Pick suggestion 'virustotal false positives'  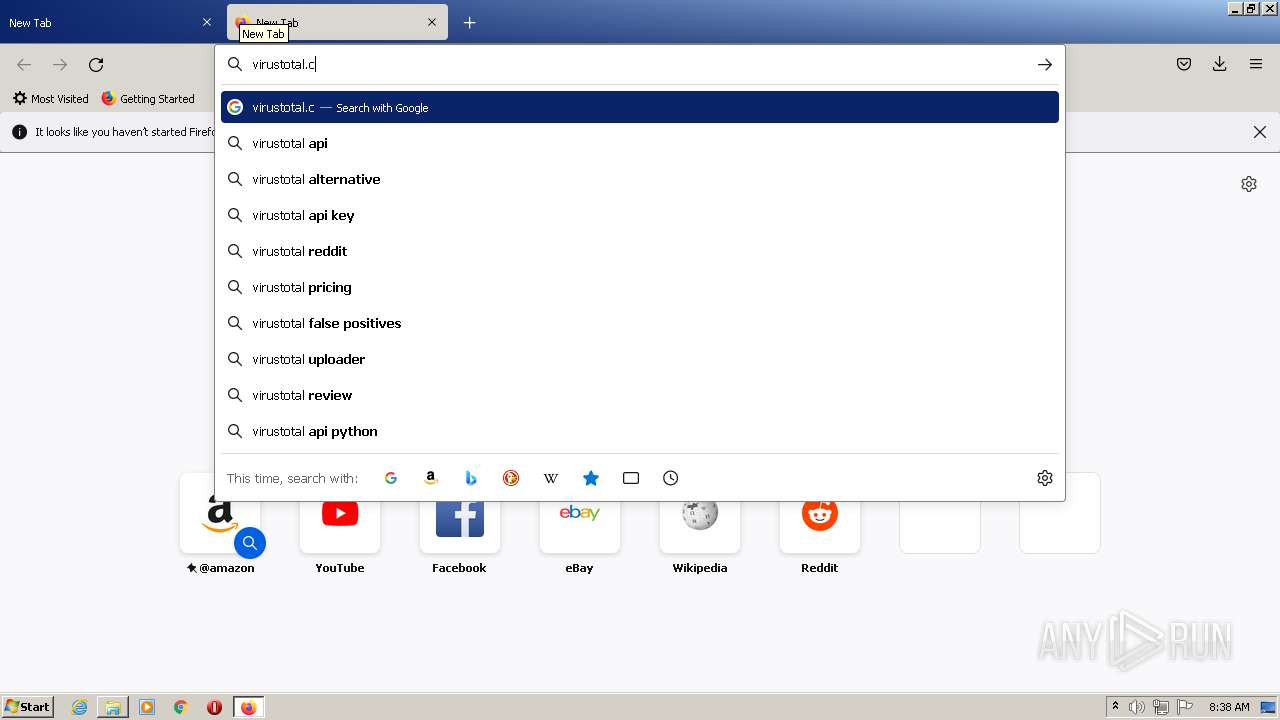640,323
